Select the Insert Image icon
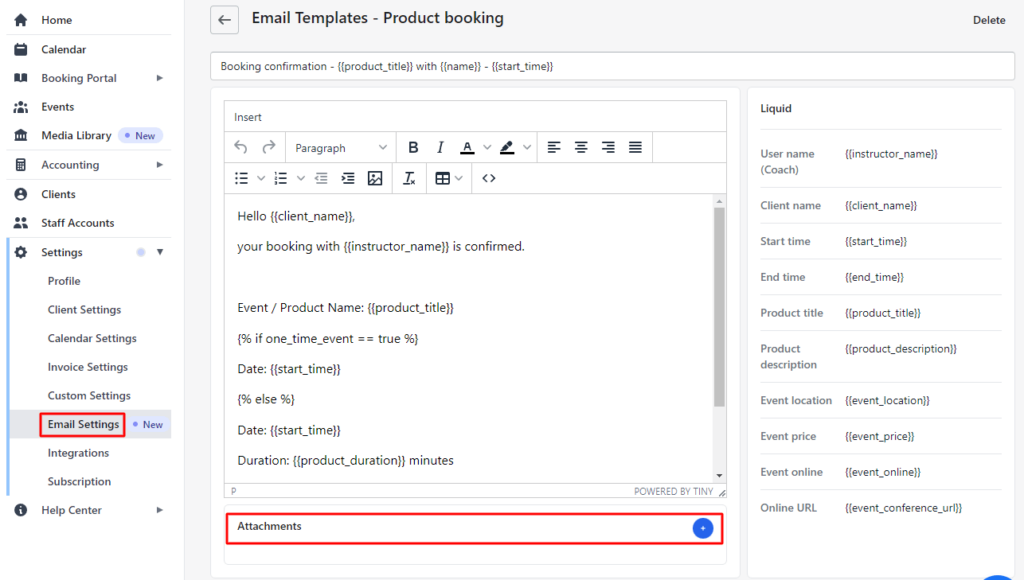1024x580 pixels. [375, 178]
